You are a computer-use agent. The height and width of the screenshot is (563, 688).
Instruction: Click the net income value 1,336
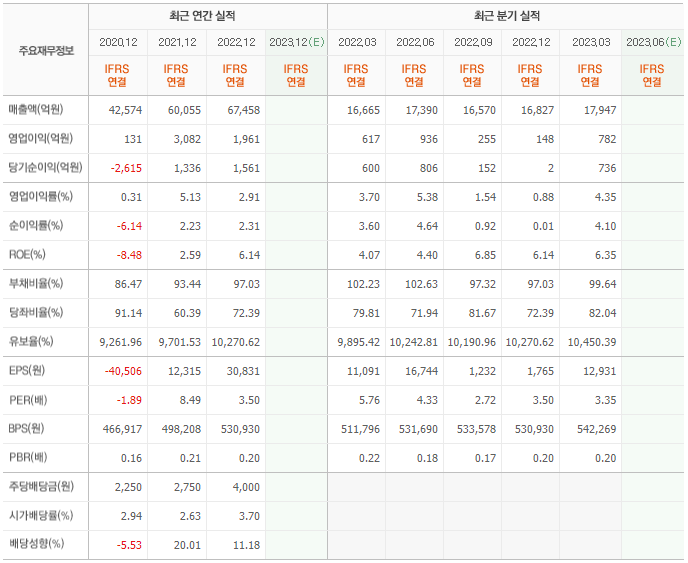[187, 168]
